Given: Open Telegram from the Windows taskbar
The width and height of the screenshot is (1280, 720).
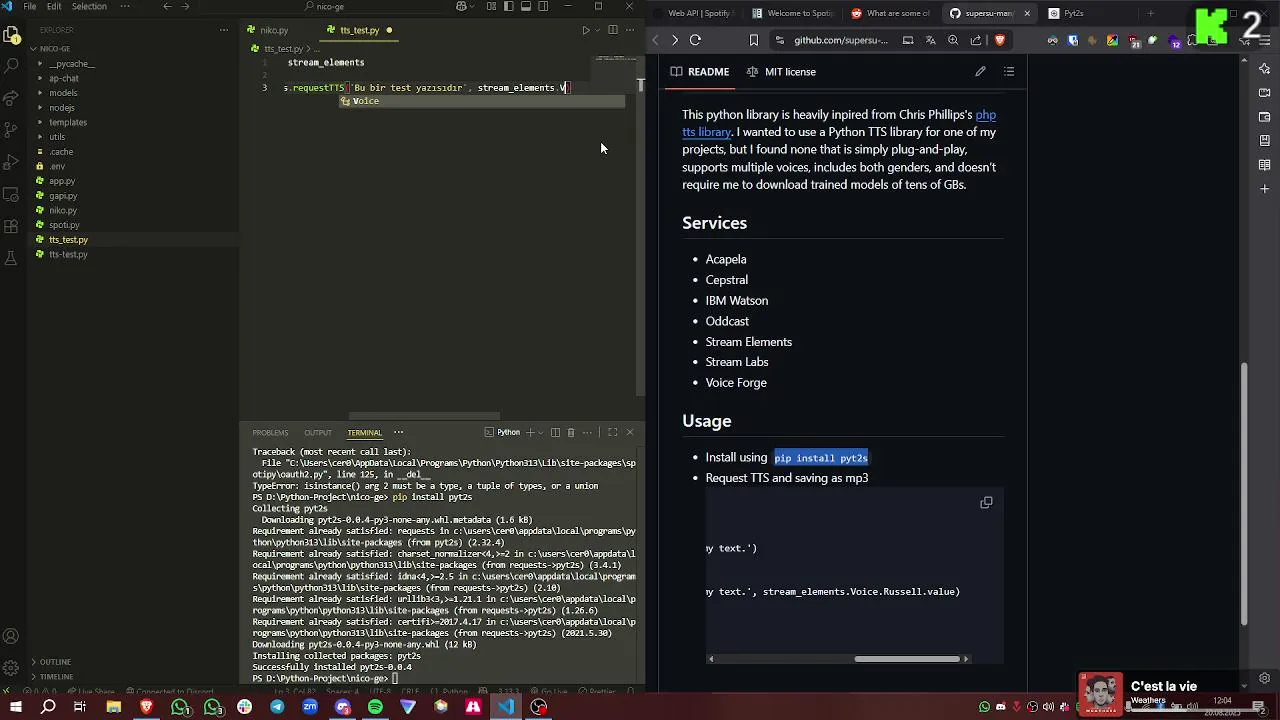Looking at the screenshot, I should 277,707.
